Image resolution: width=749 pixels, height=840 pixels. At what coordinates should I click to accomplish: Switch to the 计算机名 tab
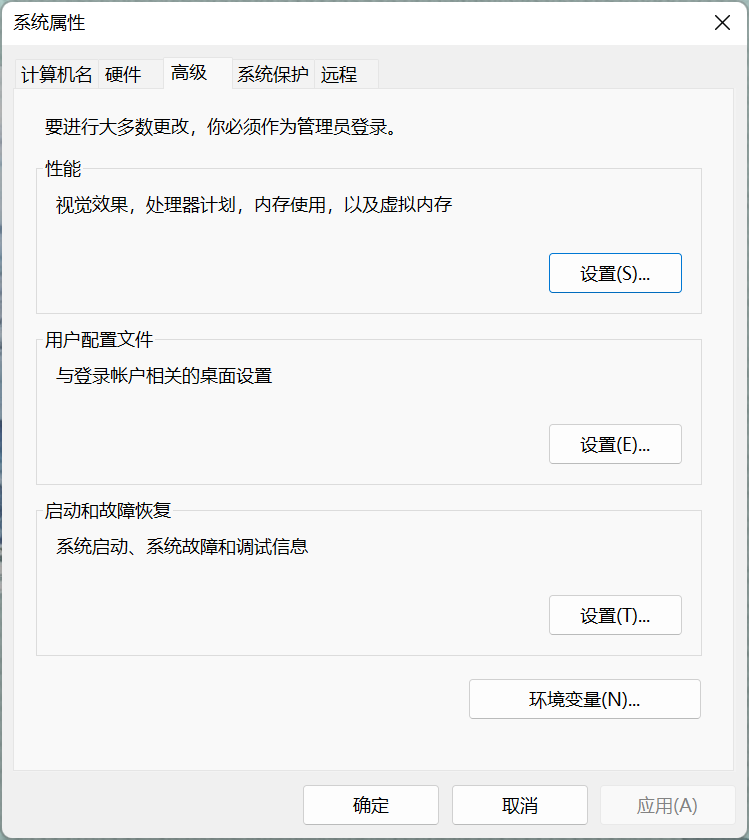pos(57,74)
